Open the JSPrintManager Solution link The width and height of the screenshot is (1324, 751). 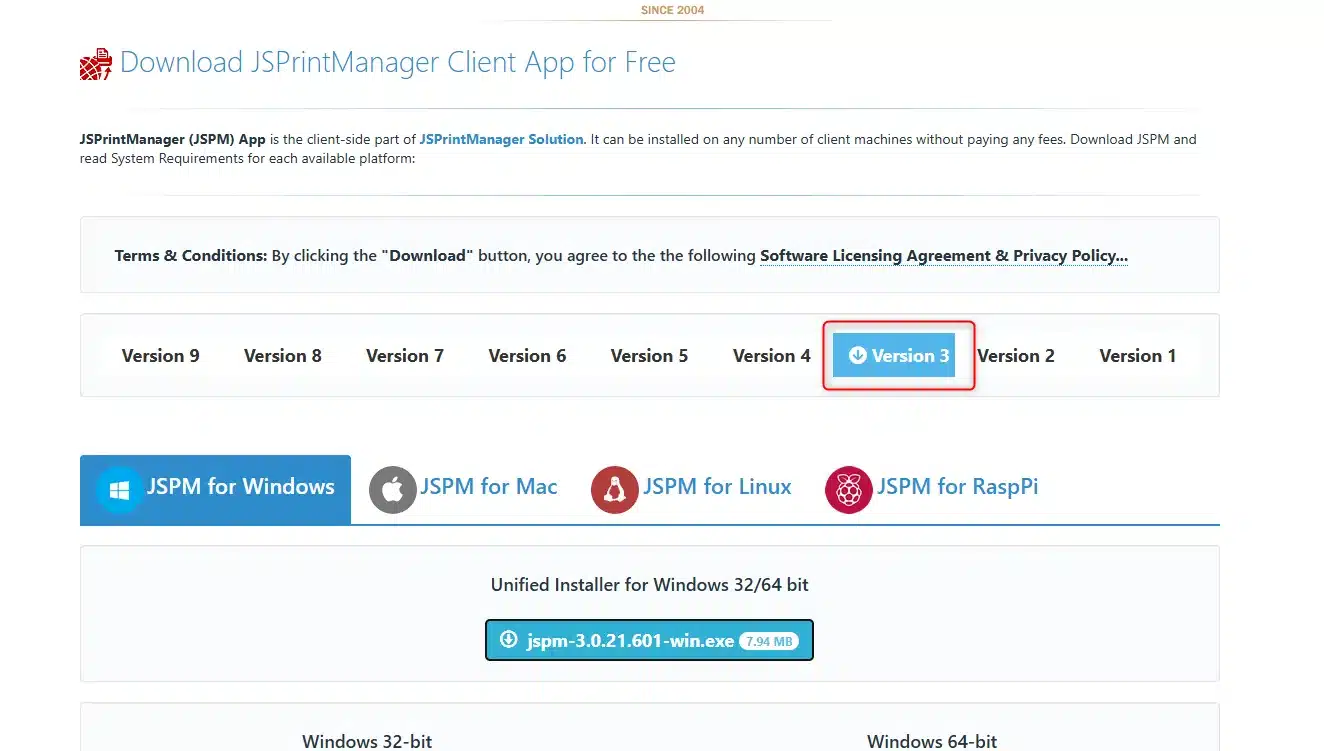(x=501, y=139)
